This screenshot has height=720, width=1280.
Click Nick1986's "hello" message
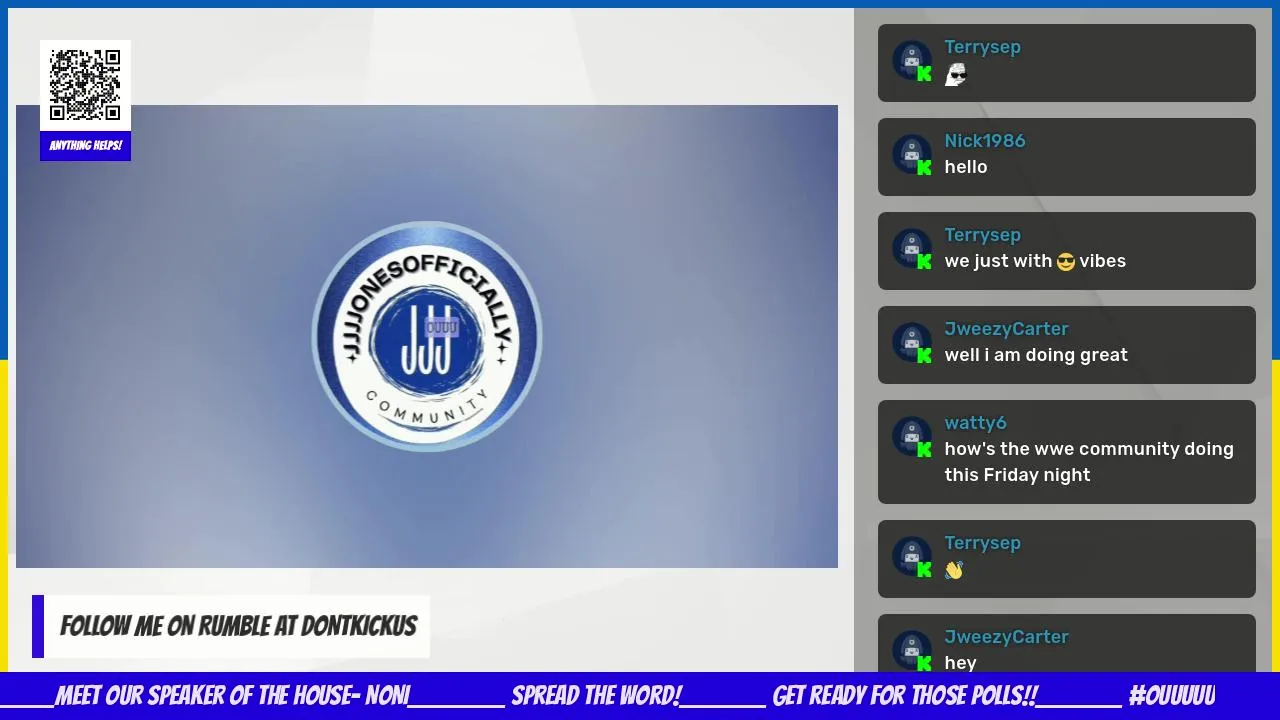tap(966, 167)
